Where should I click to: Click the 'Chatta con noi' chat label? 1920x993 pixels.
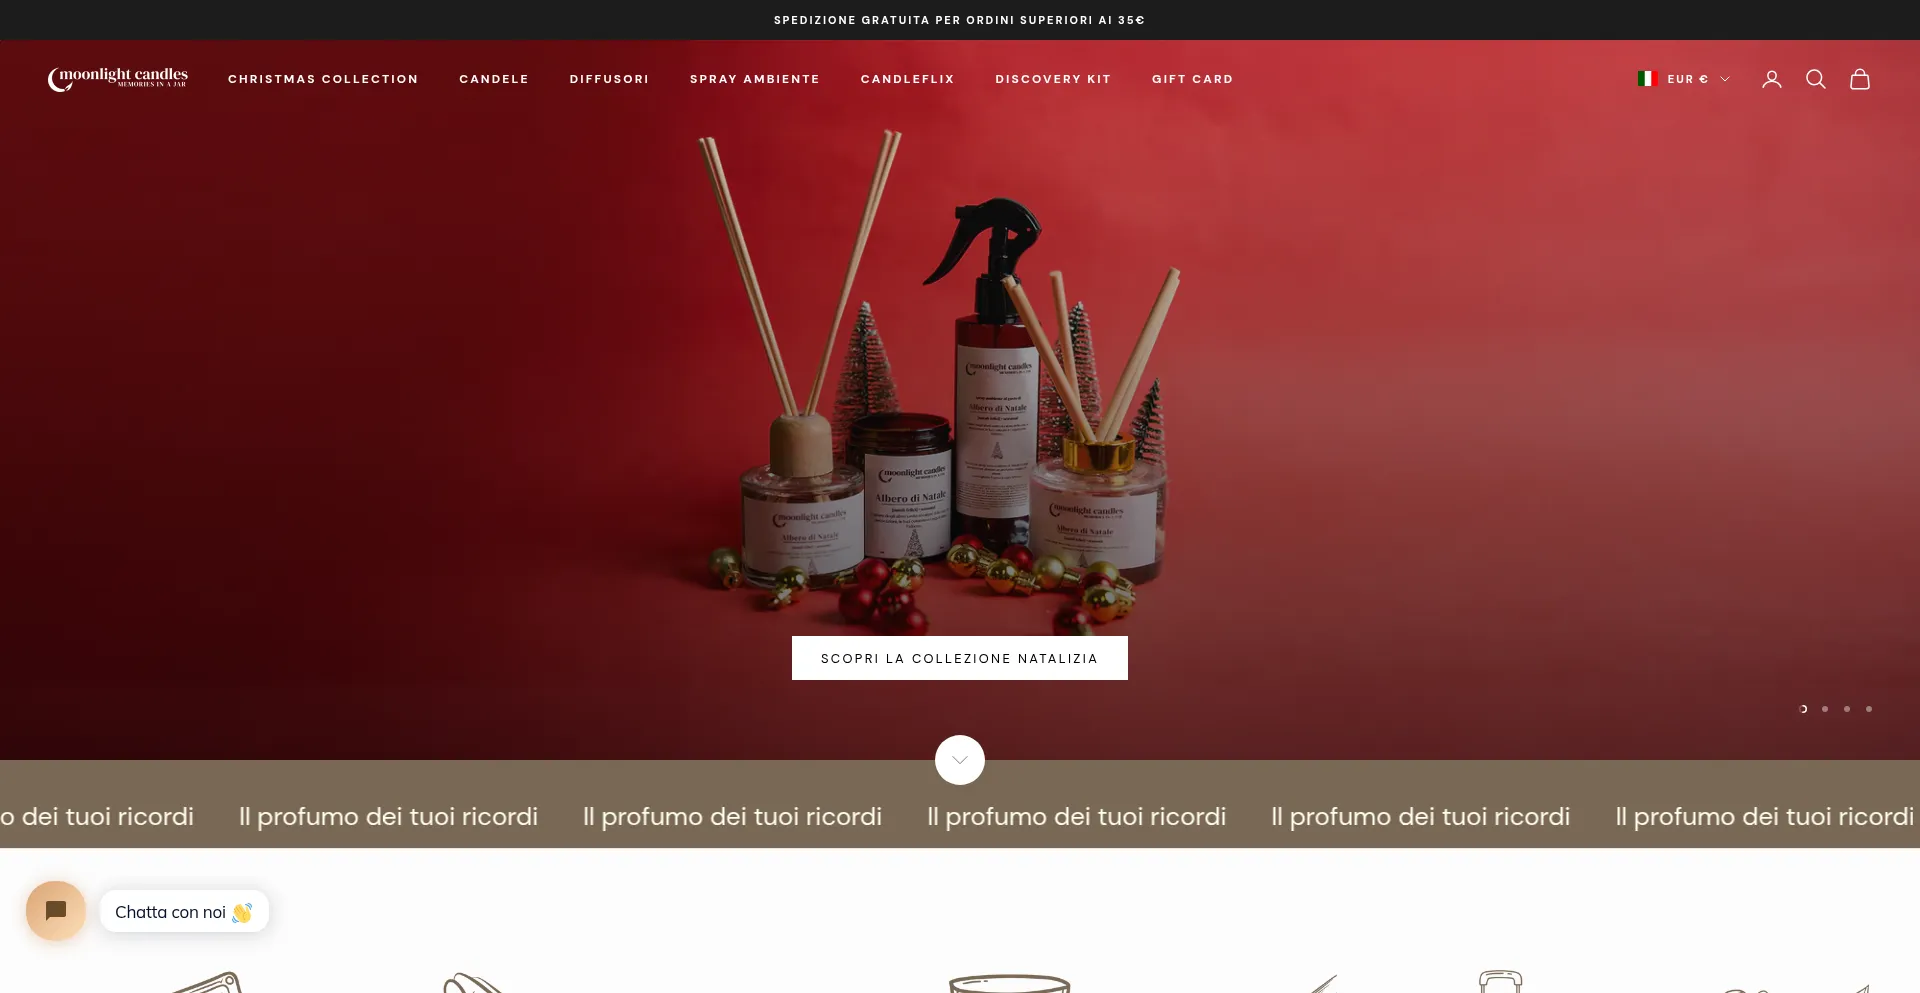coord(184,911)
